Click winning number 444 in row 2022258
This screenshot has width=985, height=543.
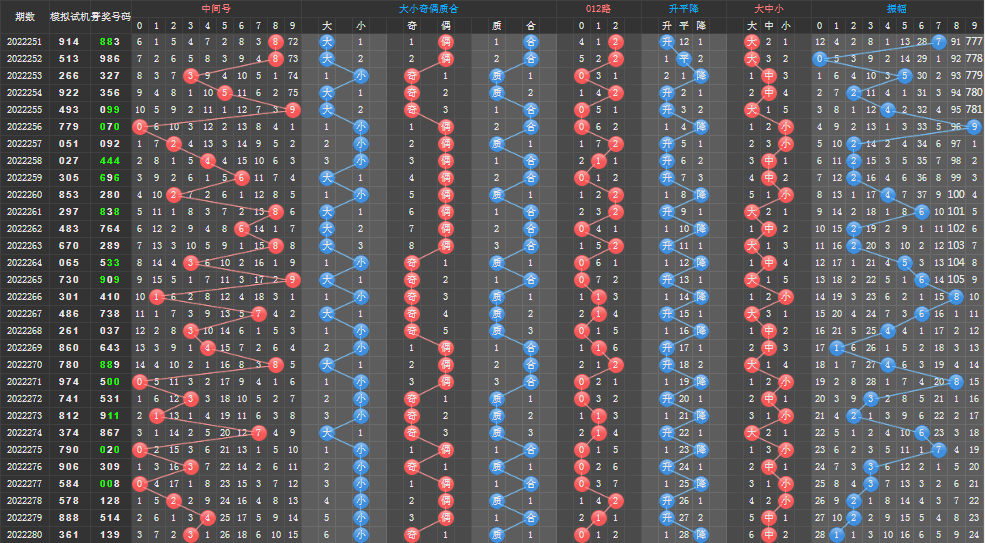coord(109,161)
